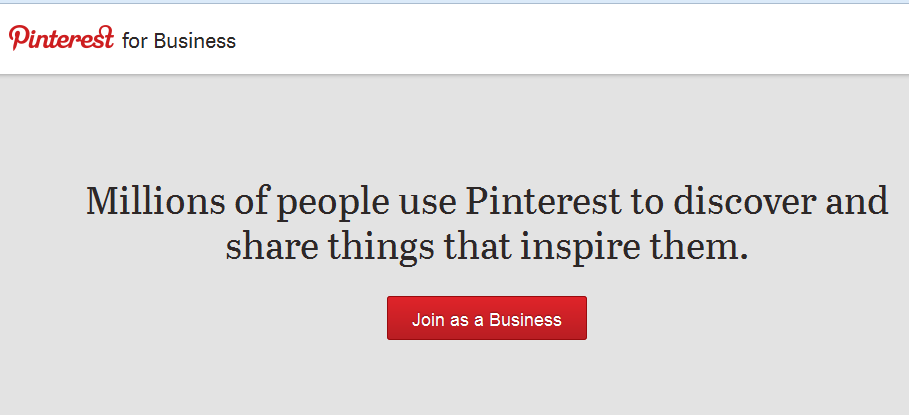Click the word "share" starting the second line

[272, 246]
